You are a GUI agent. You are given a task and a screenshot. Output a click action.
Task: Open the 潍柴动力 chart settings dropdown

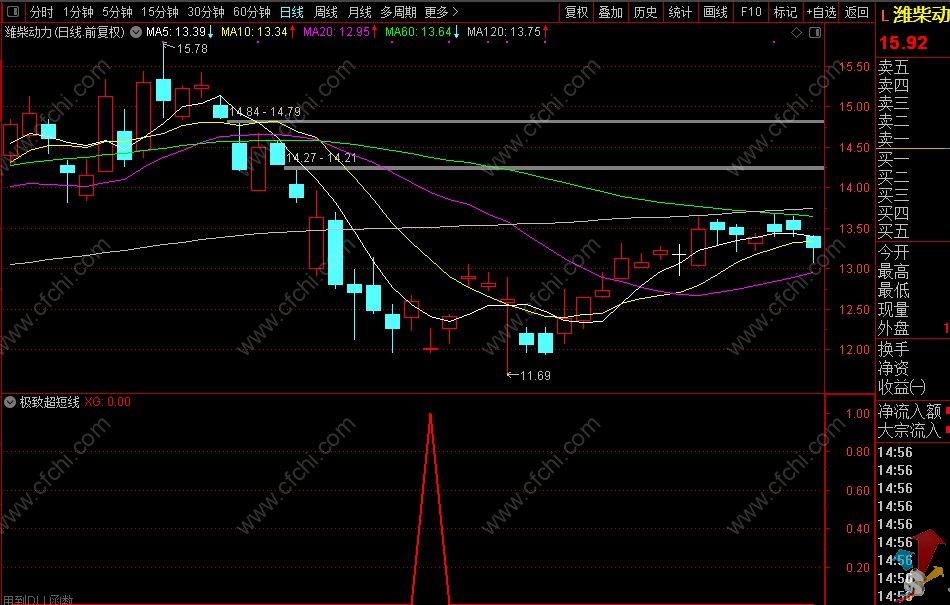pyautogui.click(x=136, y=32)
